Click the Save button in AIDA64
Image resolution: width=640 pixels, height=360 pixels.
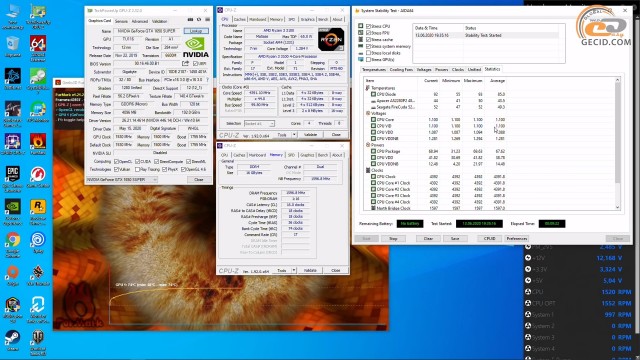click(455, 238)
